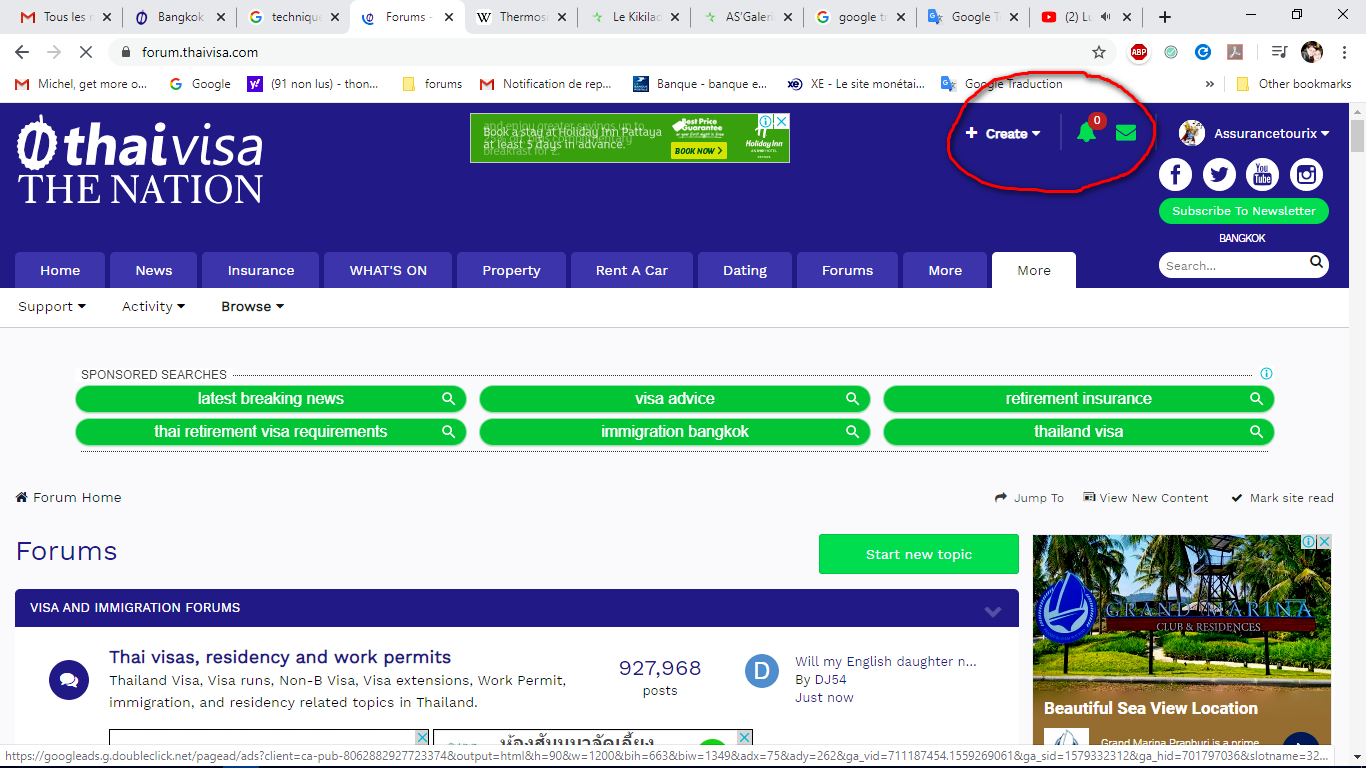Open the Forums navigation tab
The image size is (1366, 768).
(848, 270)
